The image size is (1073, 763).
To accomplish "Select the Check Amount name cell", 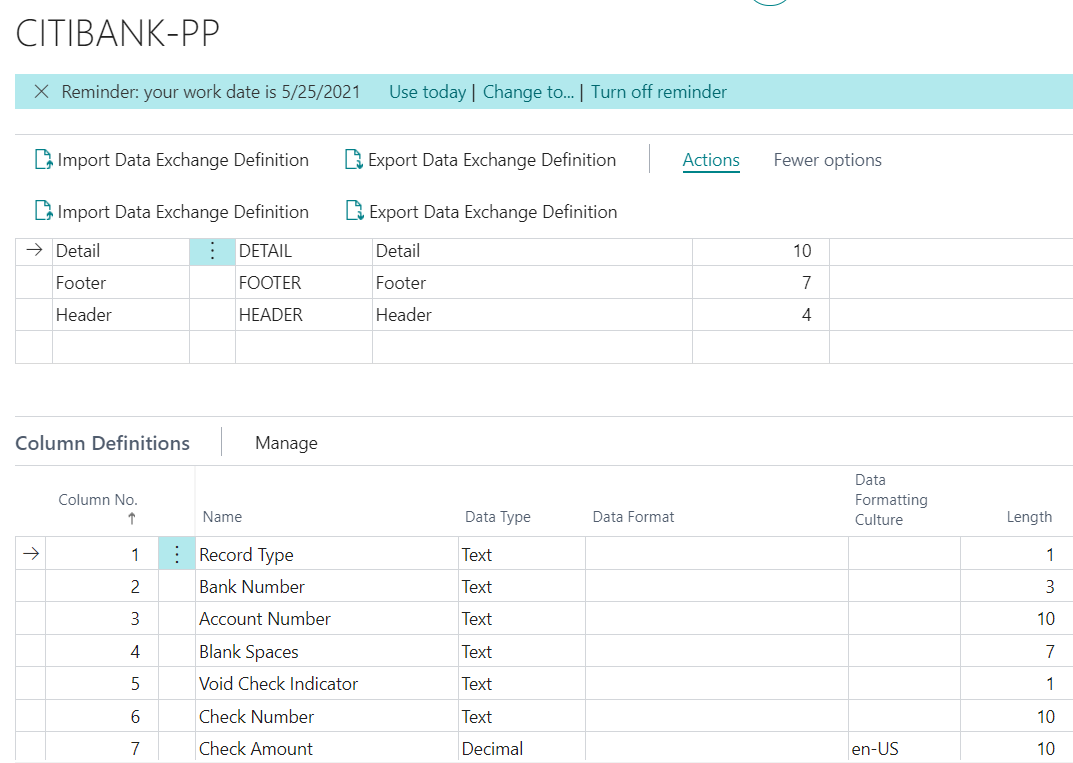I will click(x=326, y=748).
